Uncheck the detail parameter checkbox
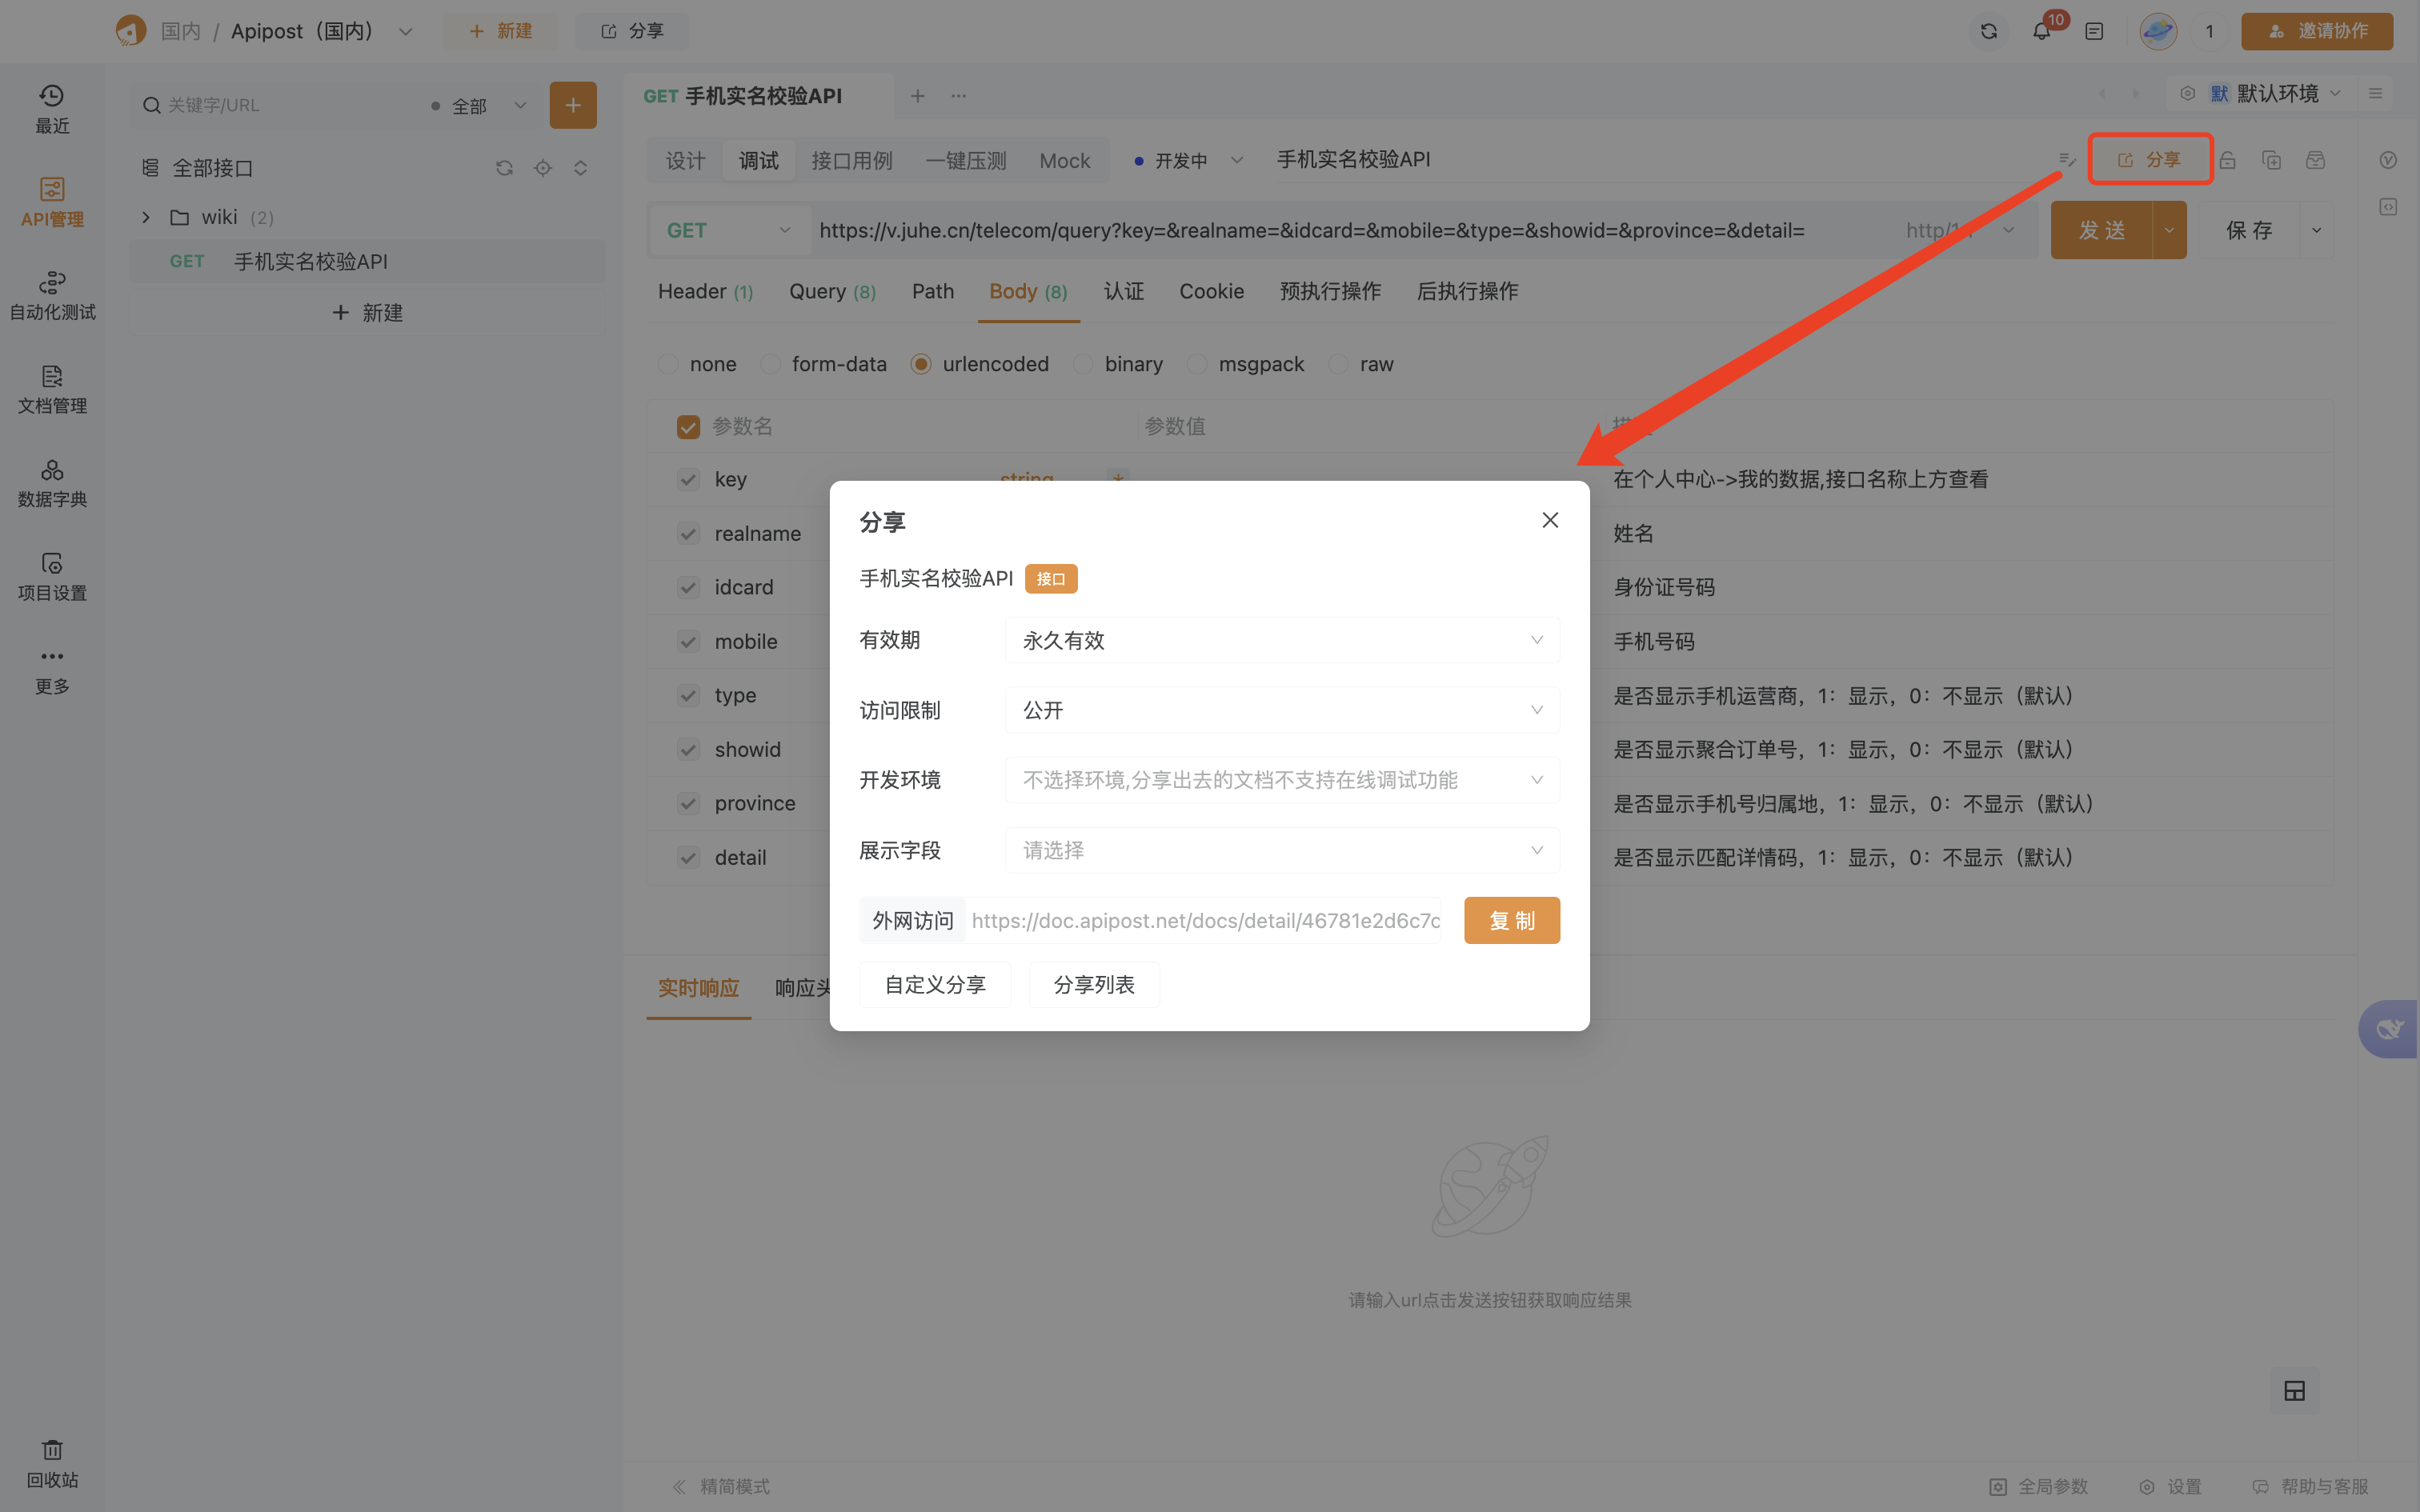Screen dimensions: 2420x1512 688,857
